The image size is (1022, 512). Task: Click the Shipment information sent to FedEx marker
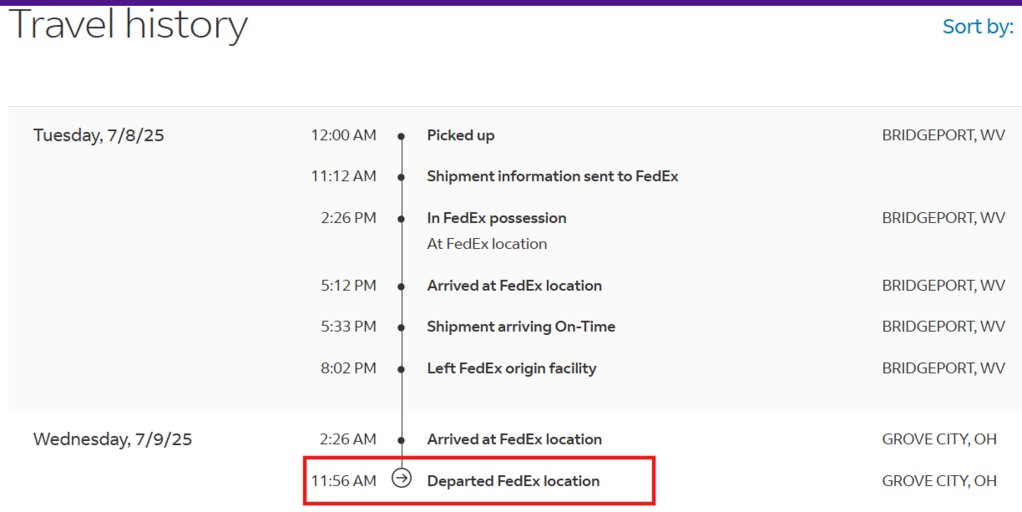[x=402, y=177]
